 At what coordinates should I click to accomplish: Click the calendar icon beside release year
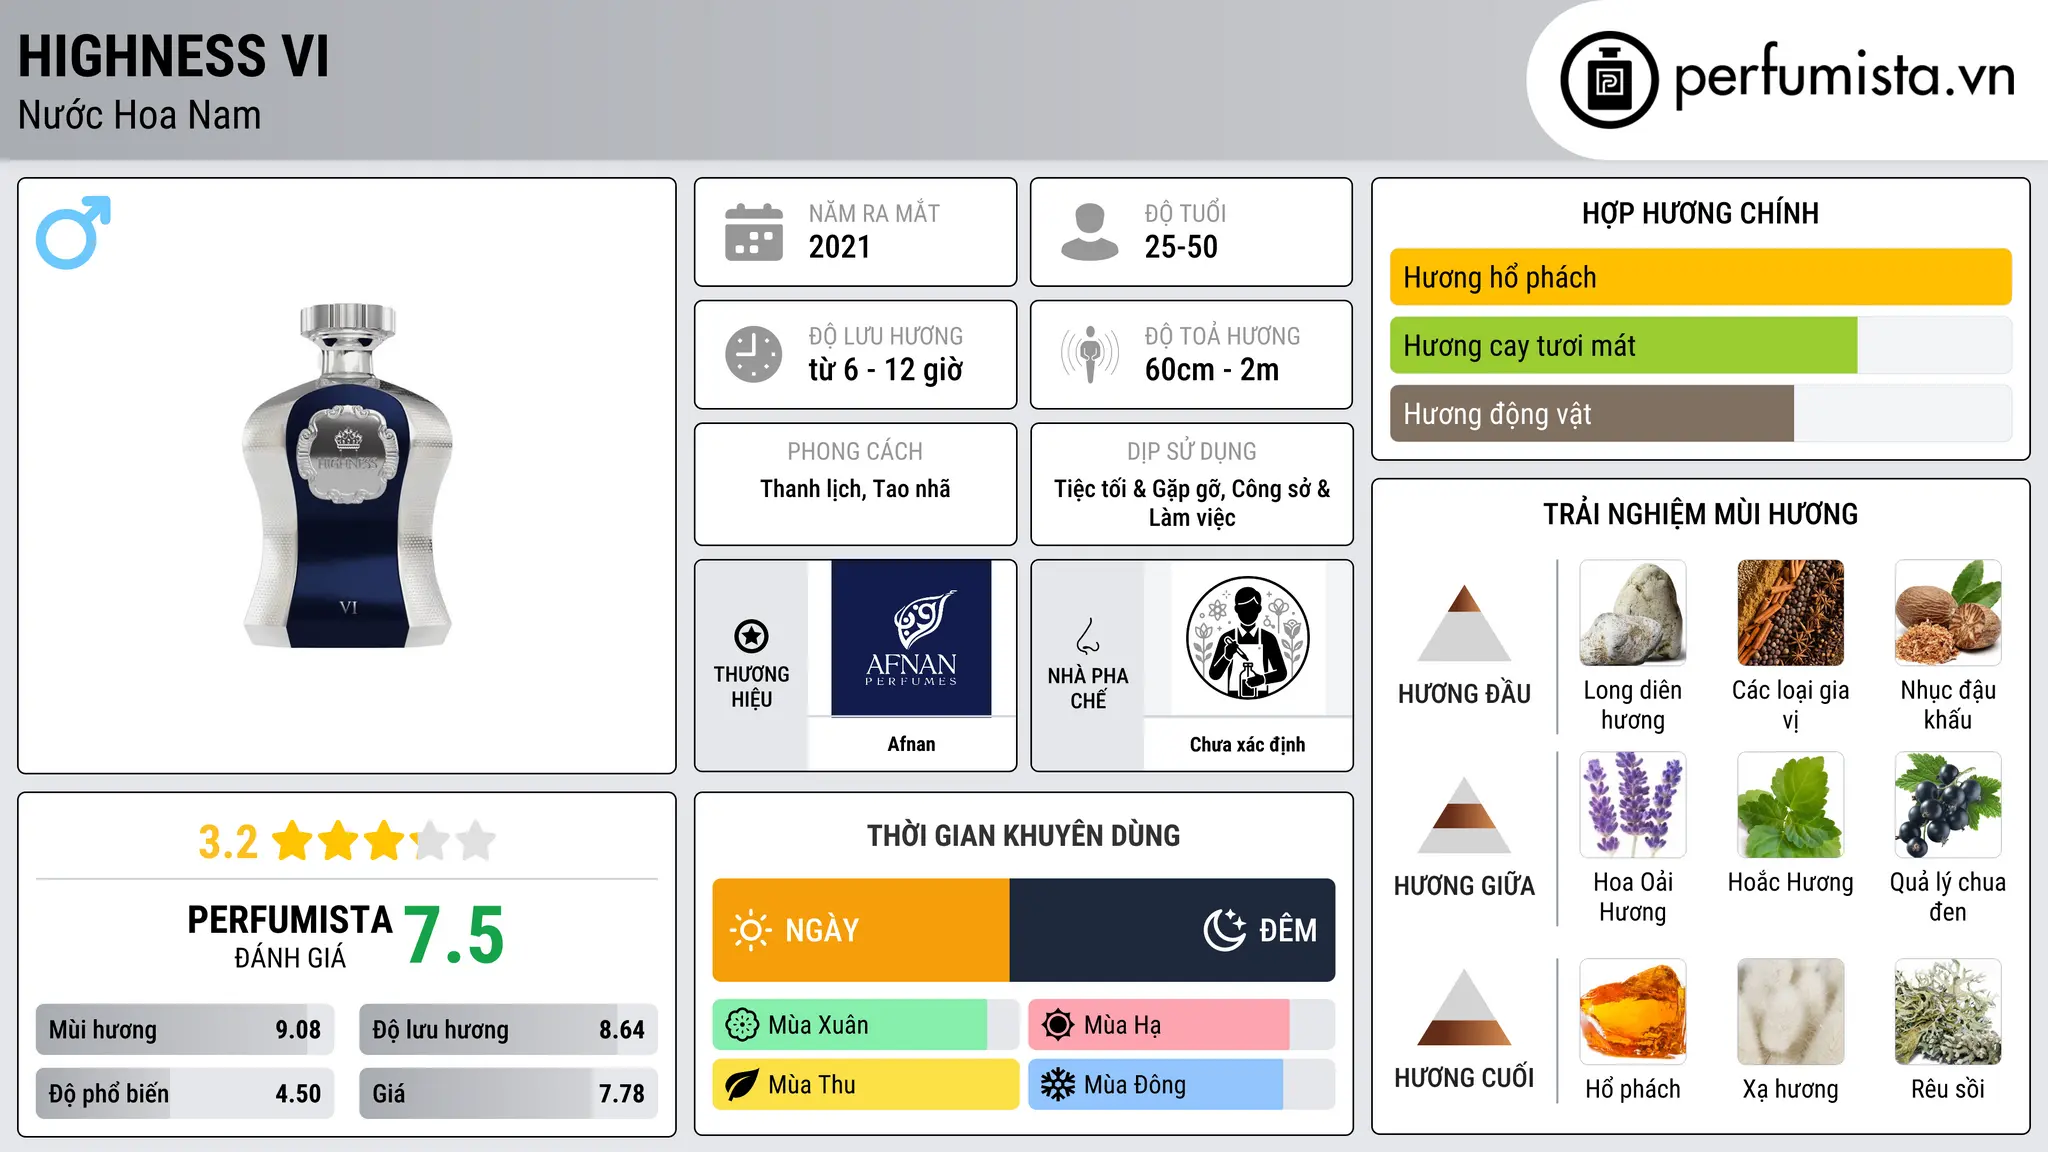pyautogui.click(x=754, y=232)
